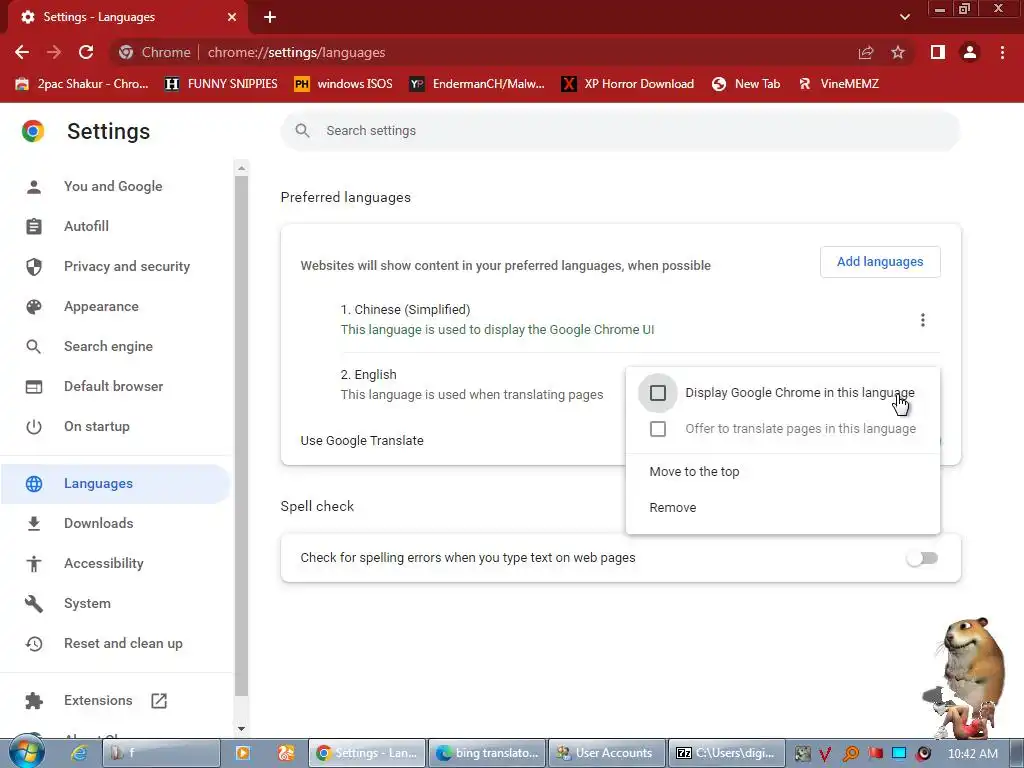Open the tab search chevron in title bar
This screenshot has height=768, width=1024.
pyautogui.click(x=904, y=17)
